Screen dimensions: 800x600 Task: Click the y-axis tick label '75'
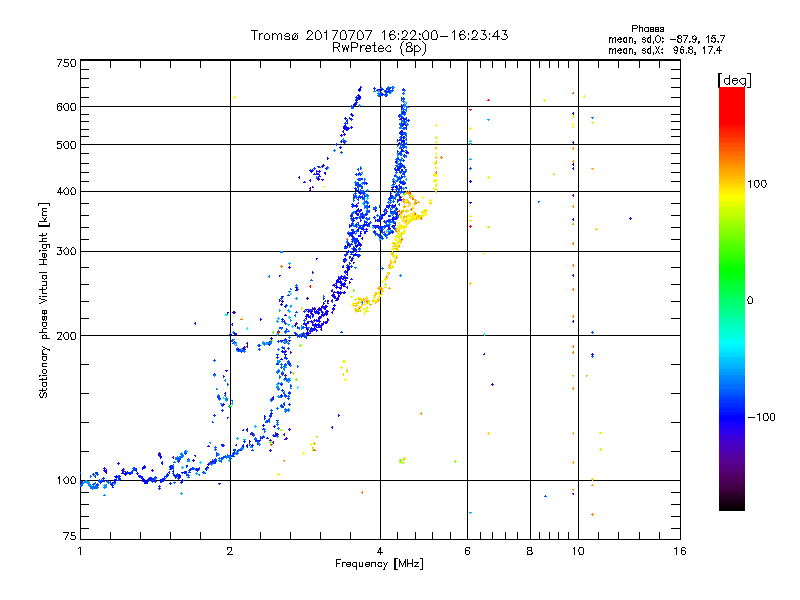coord(70,536)
